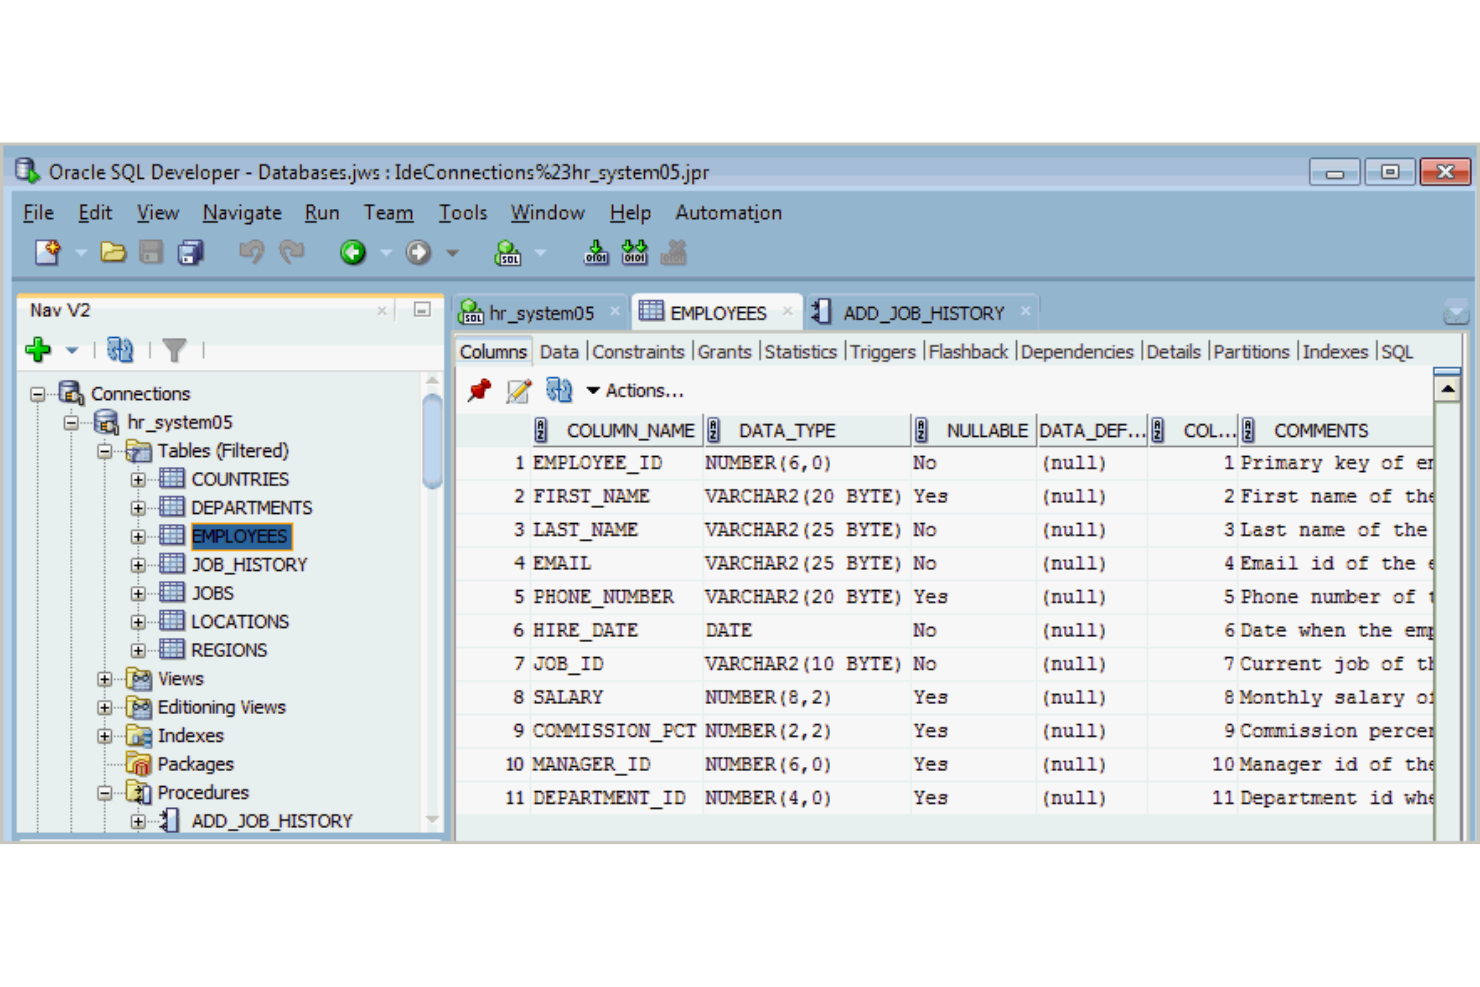Edit the column with the pencil icon
Image resolution: width=1480 pixels, height=987 pixels.
[x=518, y=391]
